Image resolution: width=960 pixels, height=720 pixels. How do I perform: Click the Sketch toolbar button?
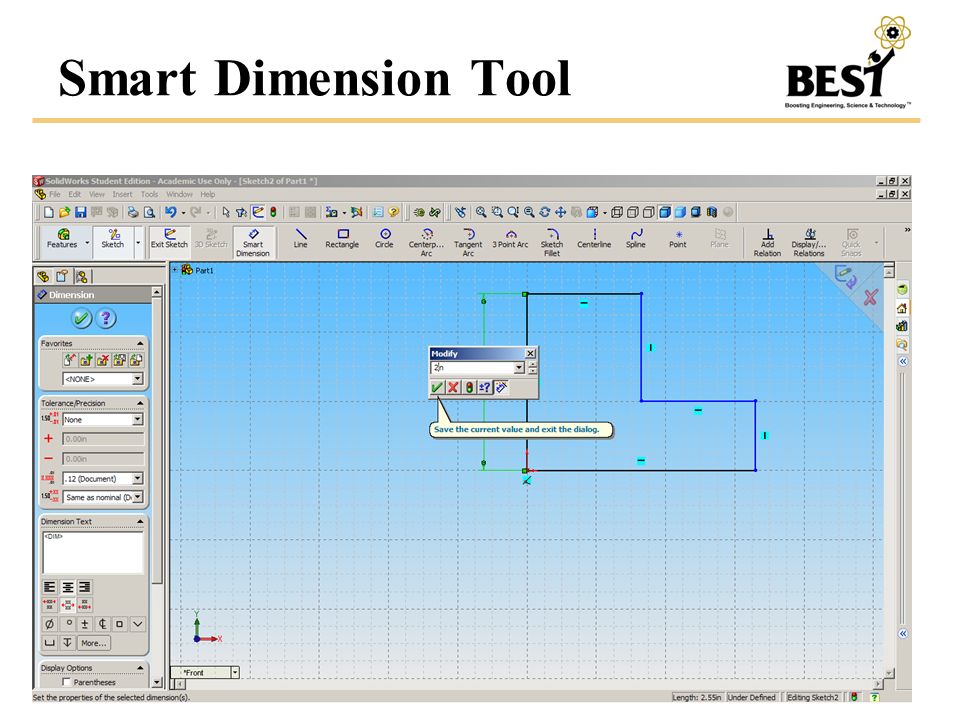pos(113,239)
